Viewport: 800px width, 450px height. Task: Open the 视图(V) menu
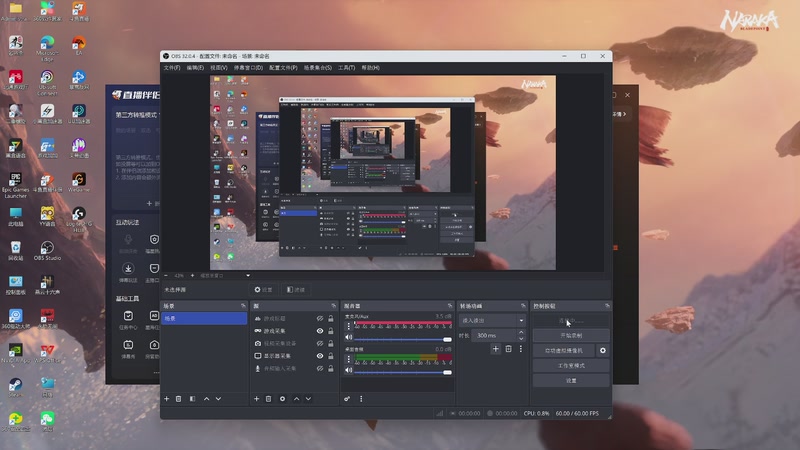point(219,68)
